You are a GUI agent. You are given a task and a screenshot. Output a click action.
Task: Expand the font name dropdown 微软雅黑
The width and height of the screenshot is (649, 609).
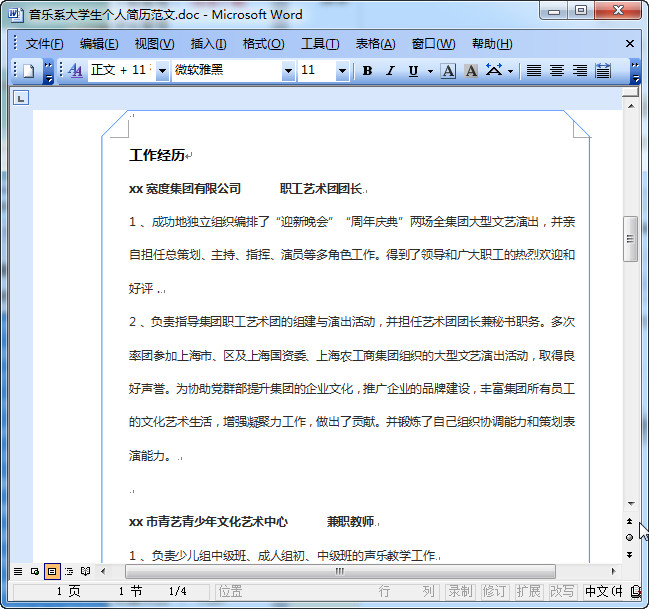[x=288, y=71]
